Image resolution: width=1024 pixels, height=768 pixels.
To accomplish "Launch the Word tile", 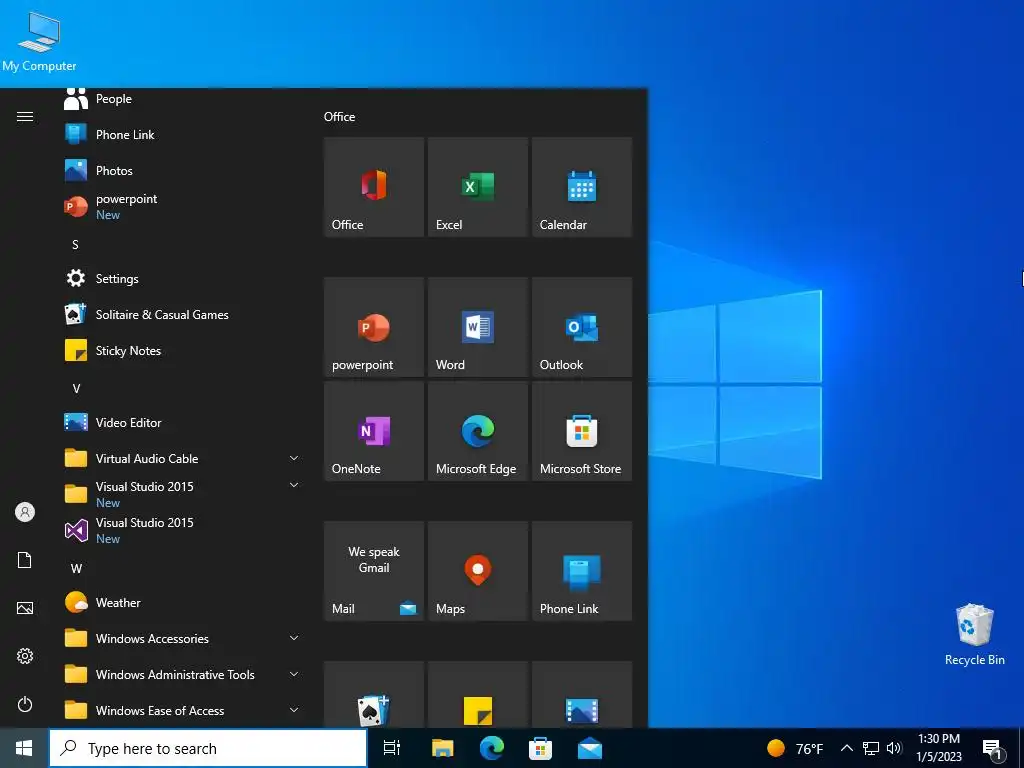I will [x=477, y=327].
